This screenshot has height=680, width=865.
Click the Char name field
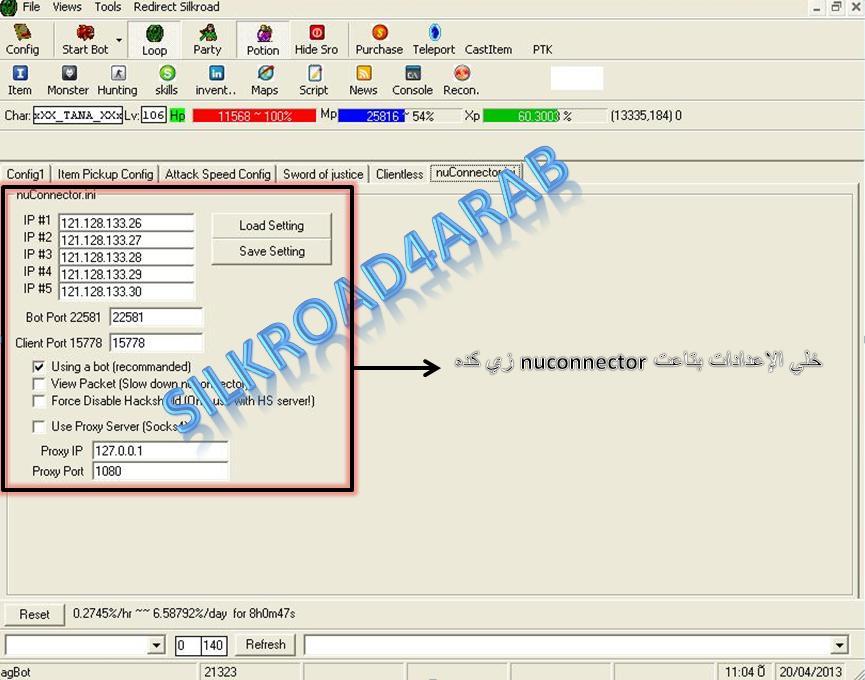pyautogui.click(x=78, y=115)
